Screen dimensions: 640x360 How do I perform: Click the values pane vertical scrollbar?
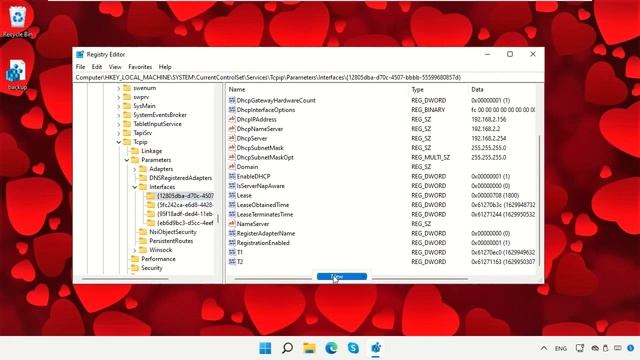[x=540, y=200]
